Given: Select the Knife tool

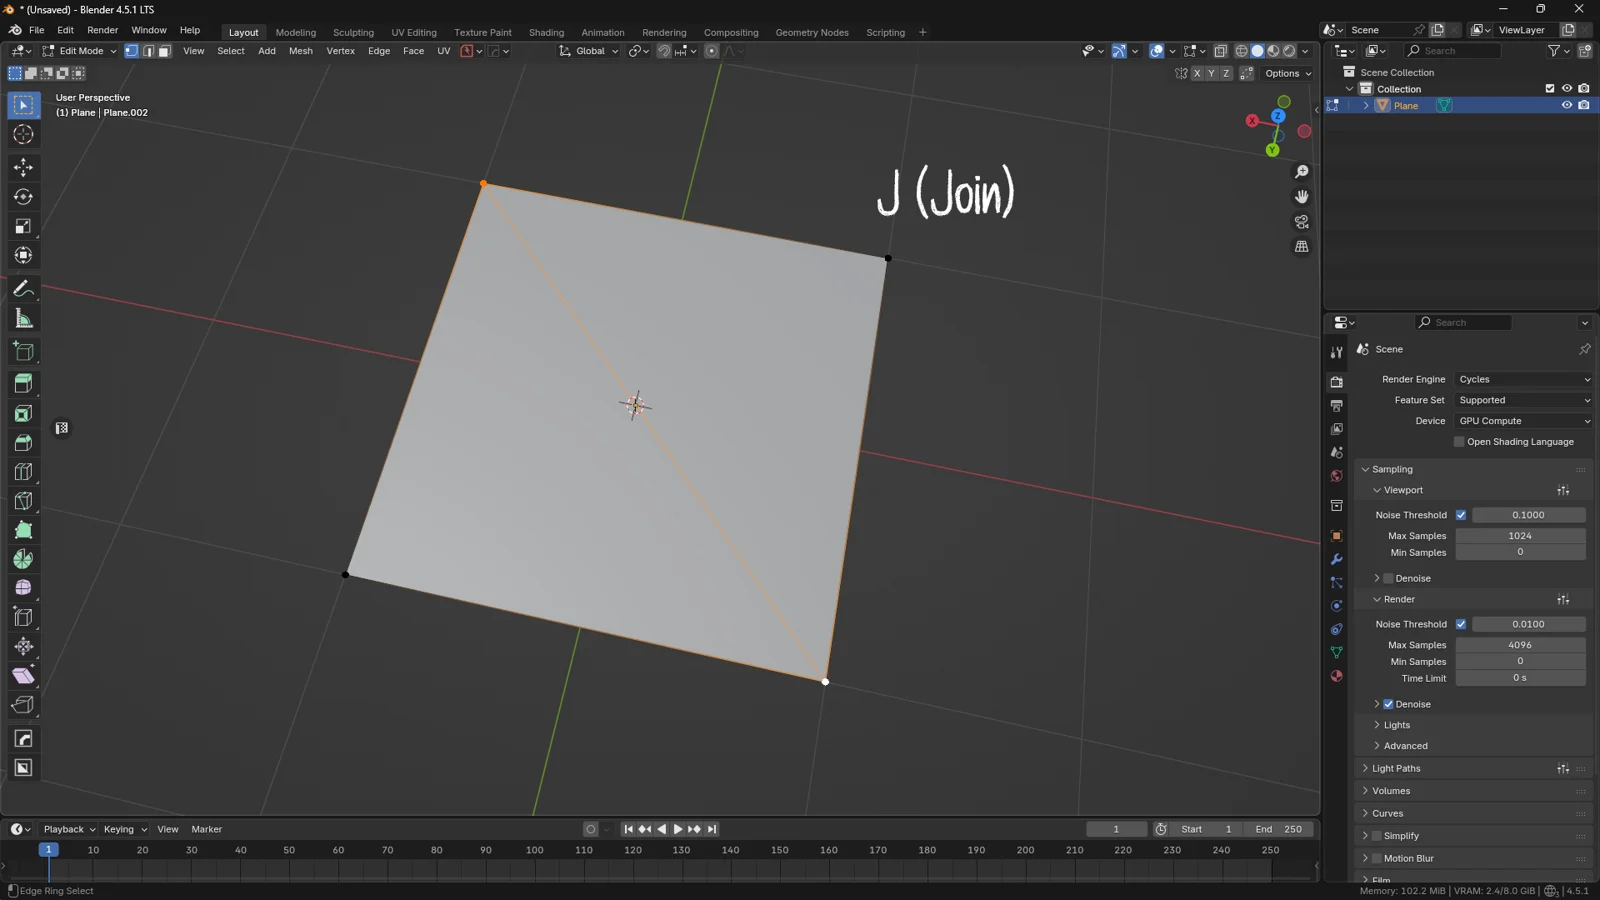Looking at the screenshot, I should tap(23, 501).
